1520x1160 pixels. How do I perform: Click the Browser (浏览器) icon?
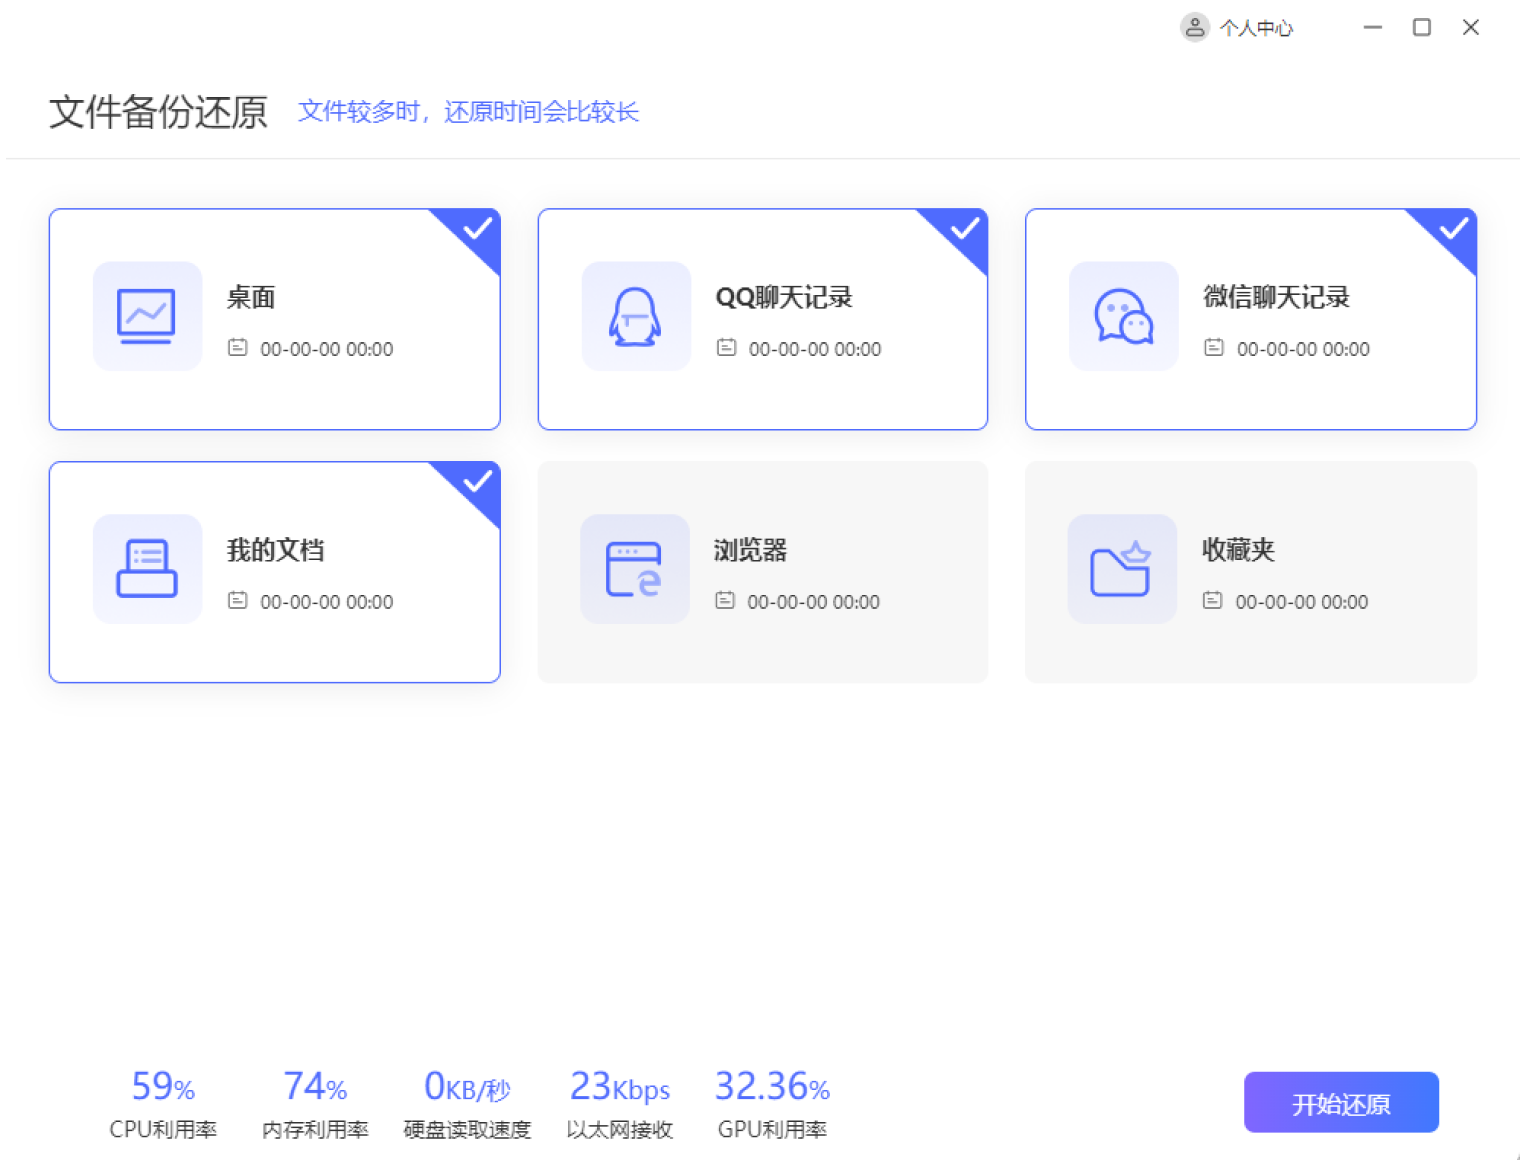point(634,569)
